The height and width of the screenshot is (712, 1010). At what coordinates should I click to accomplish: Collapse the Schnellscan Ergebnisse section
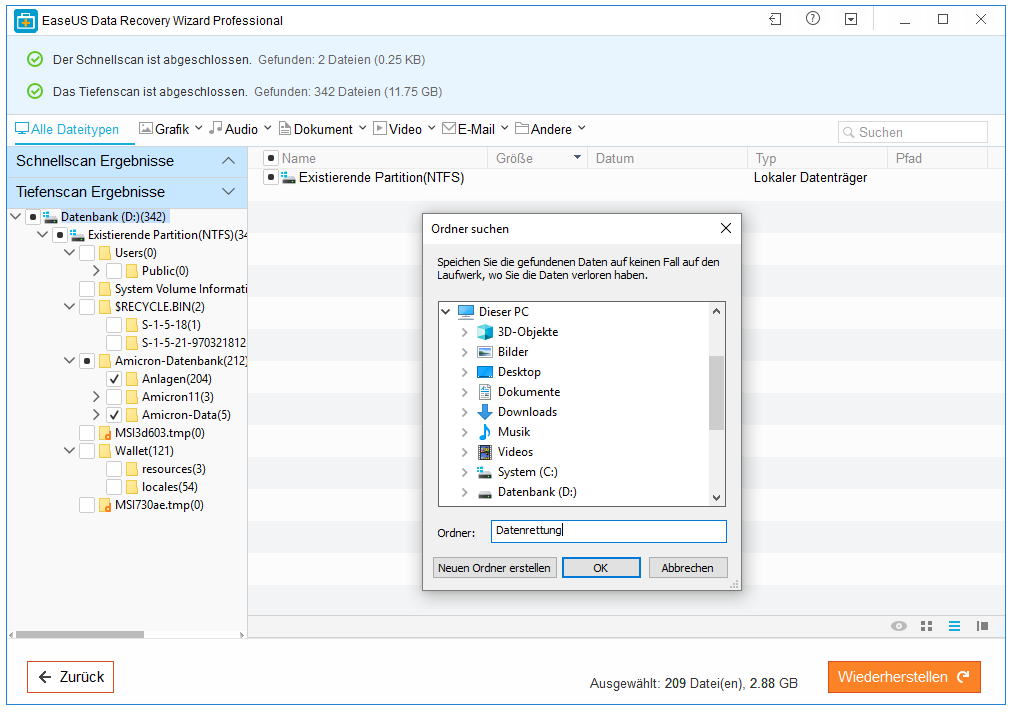(229, 160)
